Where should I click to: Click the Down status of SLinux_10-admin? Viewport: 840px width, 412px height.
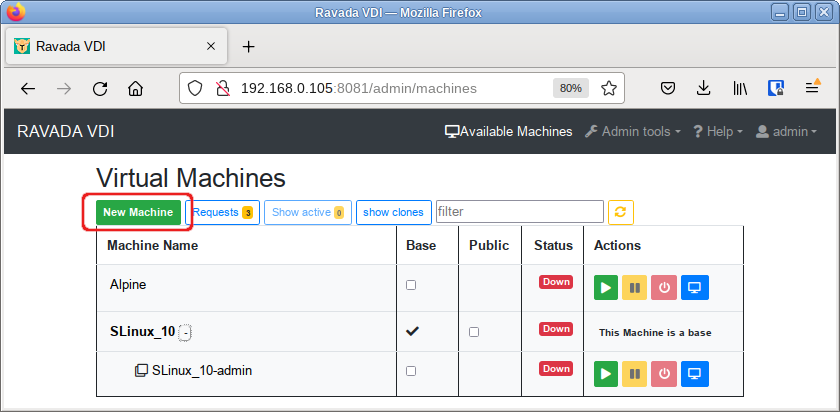click(x=556, y=369)
